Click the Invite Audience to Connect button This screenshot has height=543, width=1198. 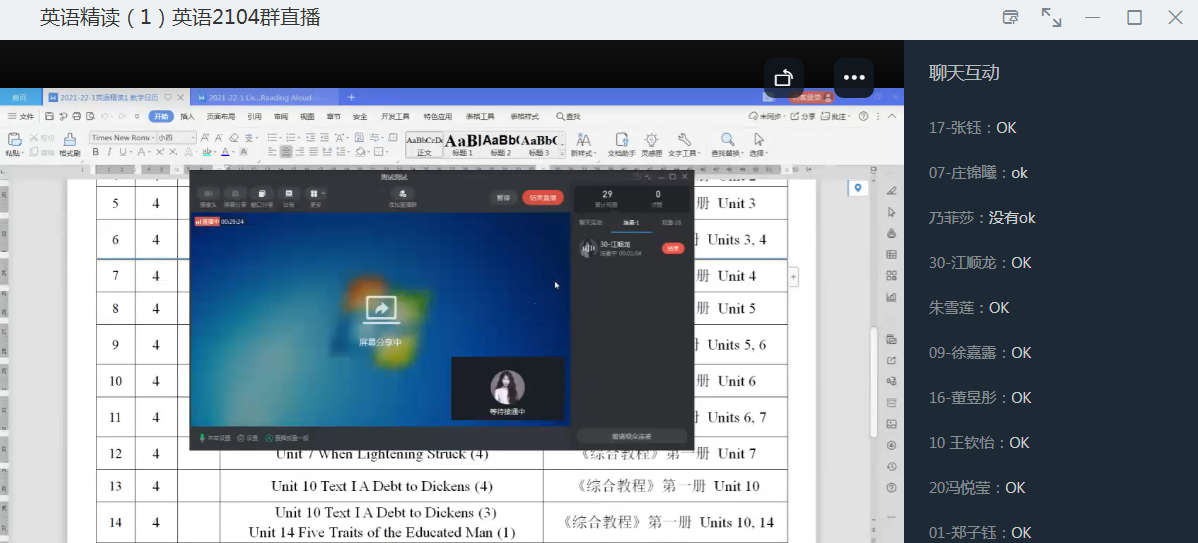(x=631, y=436)
